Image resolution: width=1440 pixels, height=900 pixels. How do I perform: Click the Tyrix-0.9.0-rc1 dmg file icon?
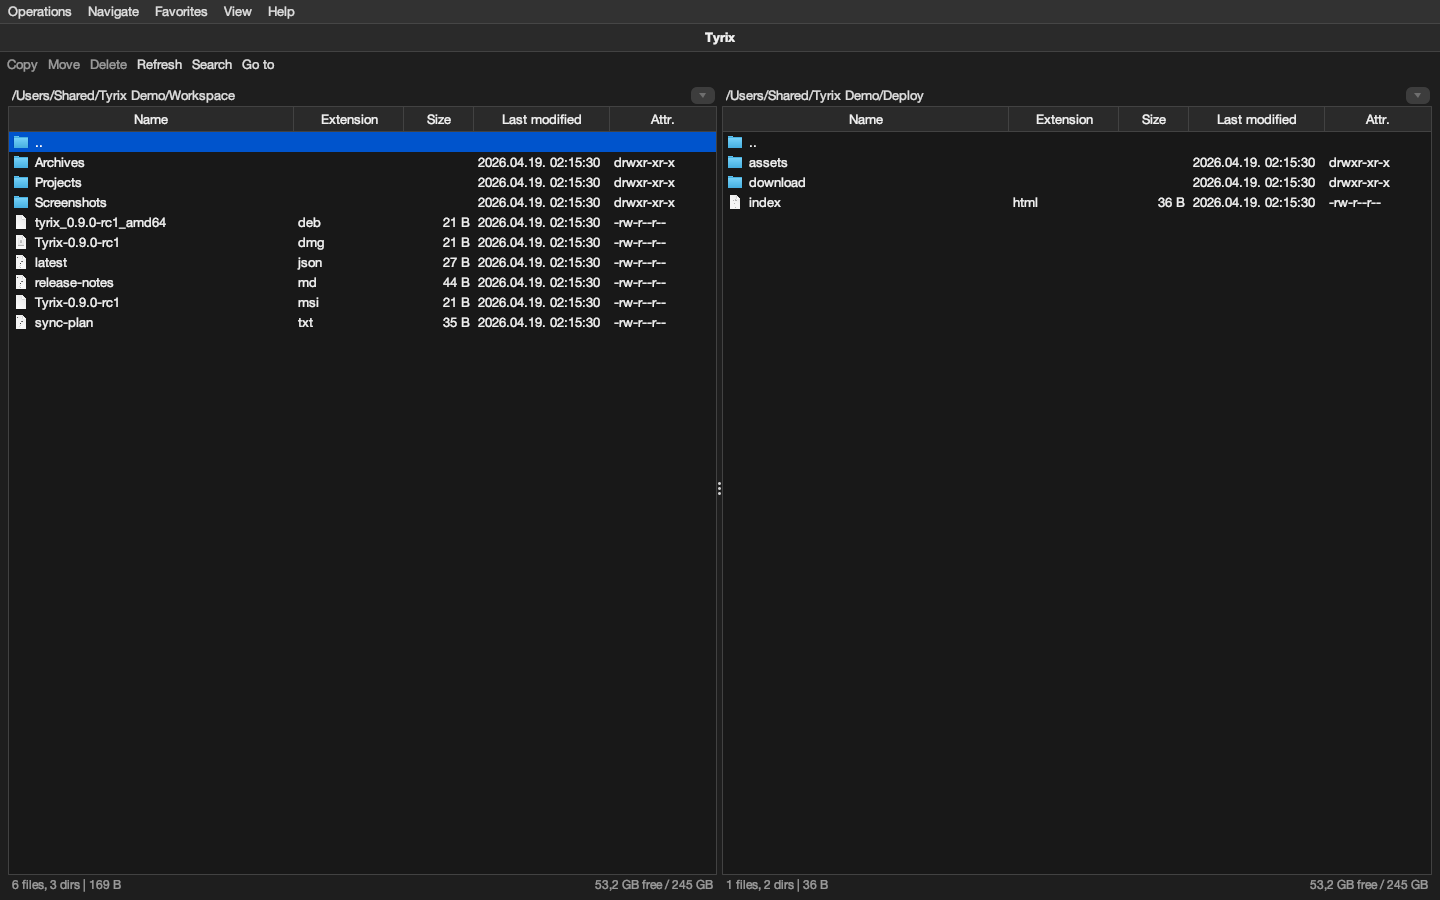(x=21, y=242)
